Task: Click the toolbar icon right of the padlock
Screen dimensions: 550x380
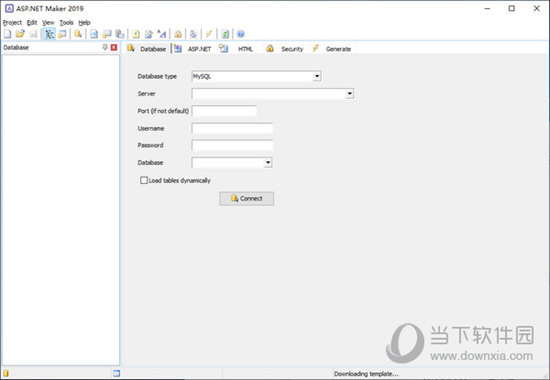Action: [x=193, y=34]
